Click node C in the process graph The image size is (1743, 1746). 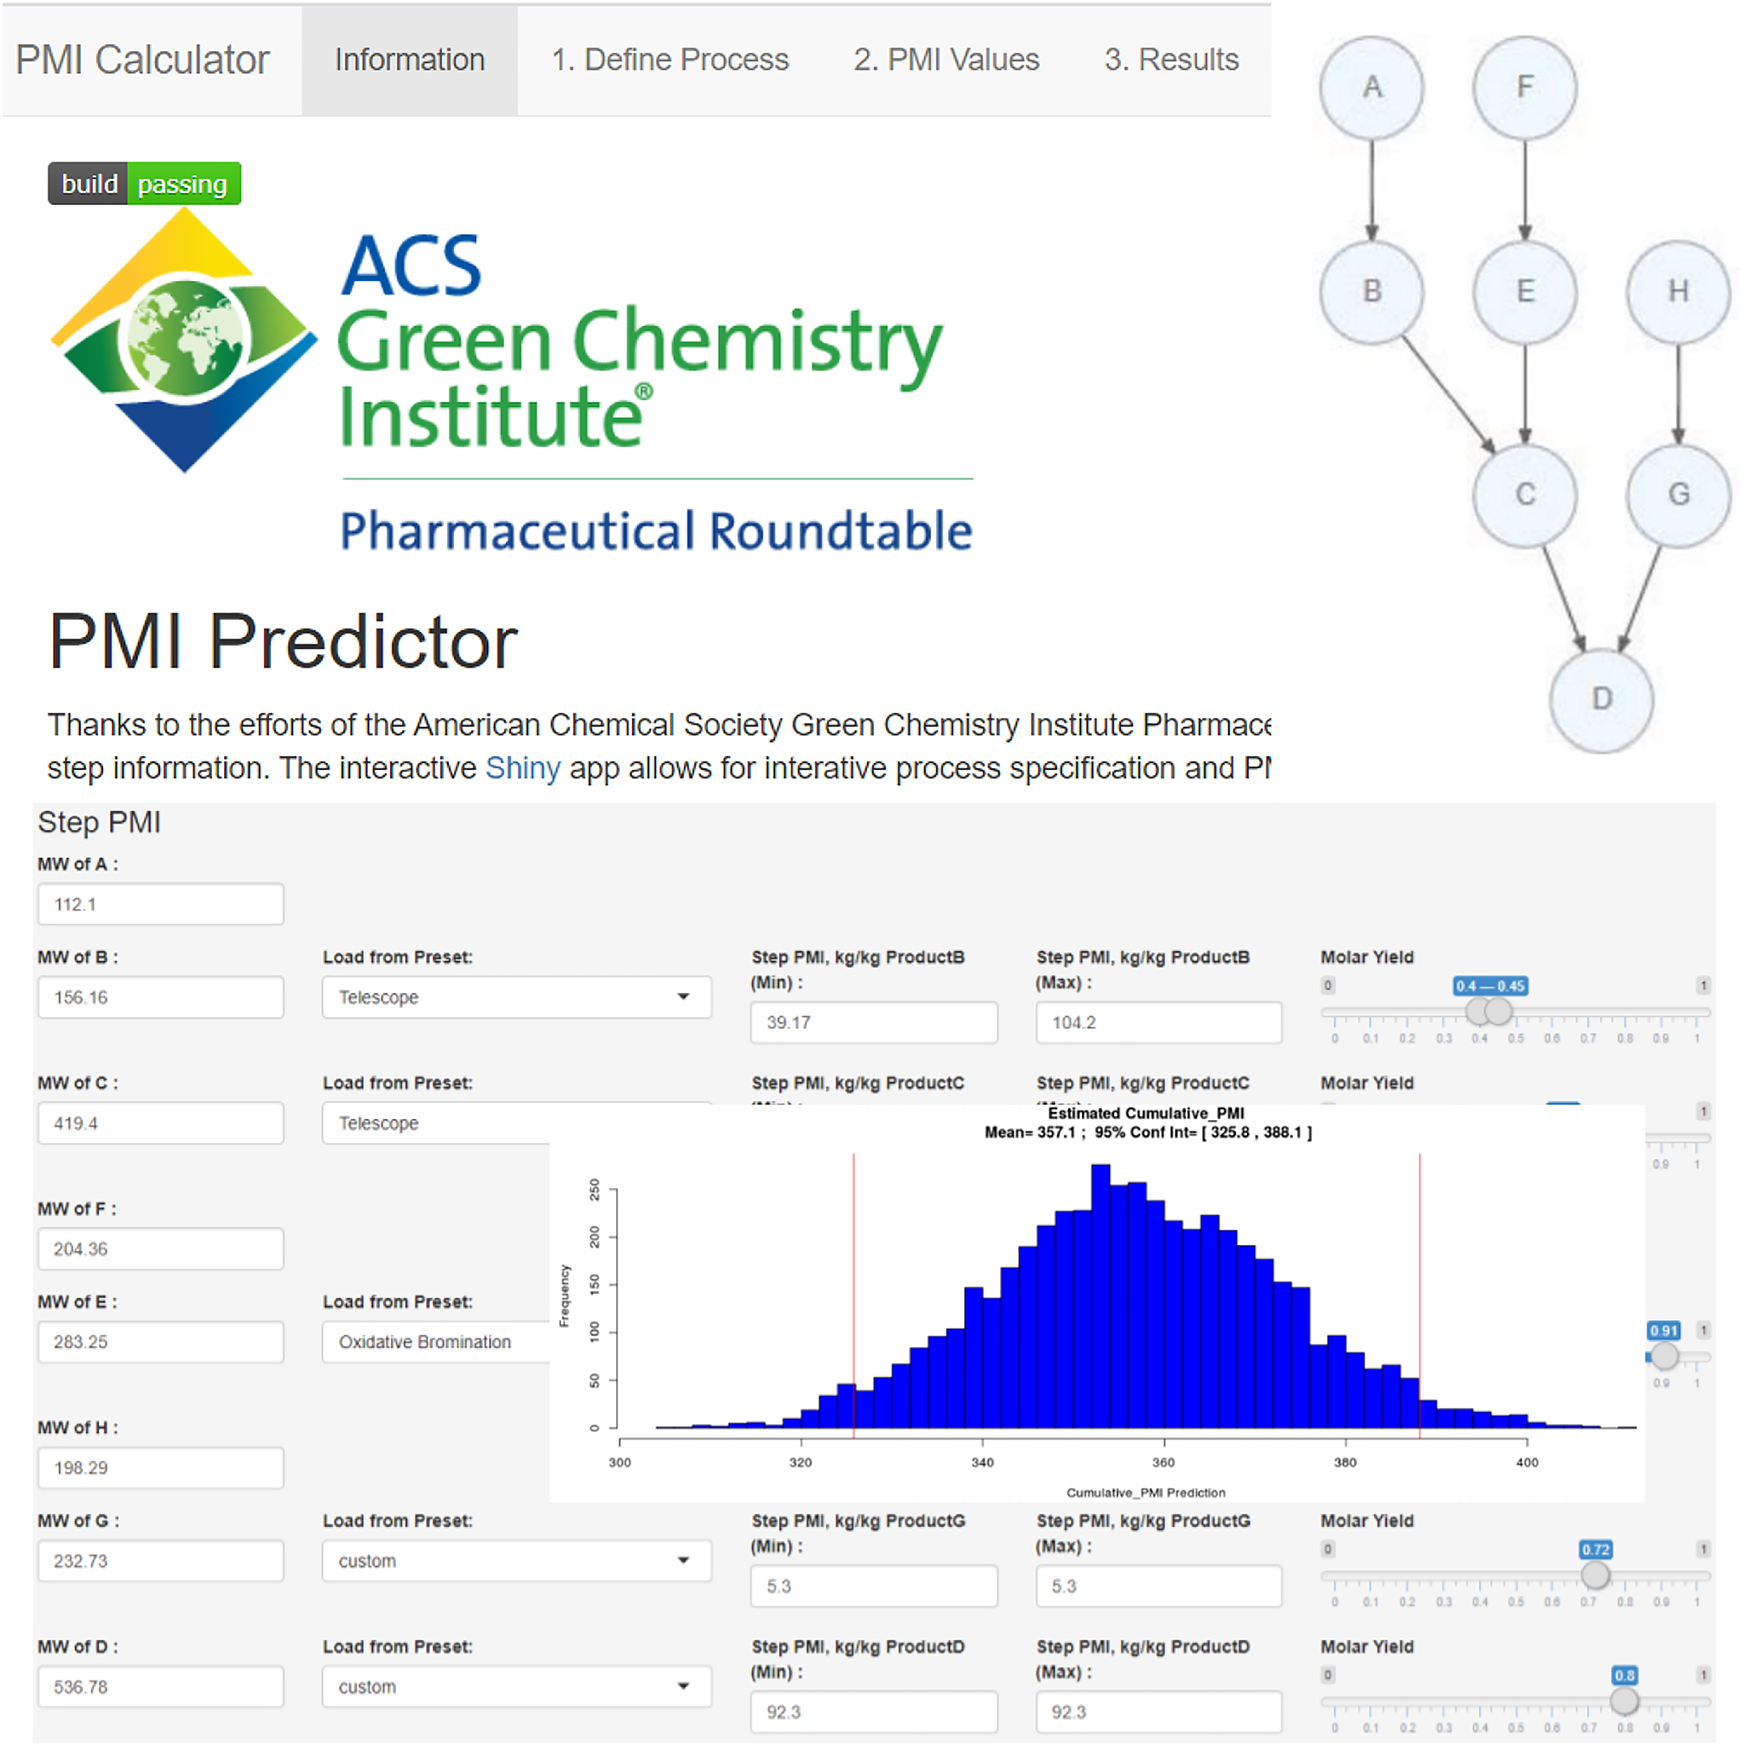(x=1524, y=492)
